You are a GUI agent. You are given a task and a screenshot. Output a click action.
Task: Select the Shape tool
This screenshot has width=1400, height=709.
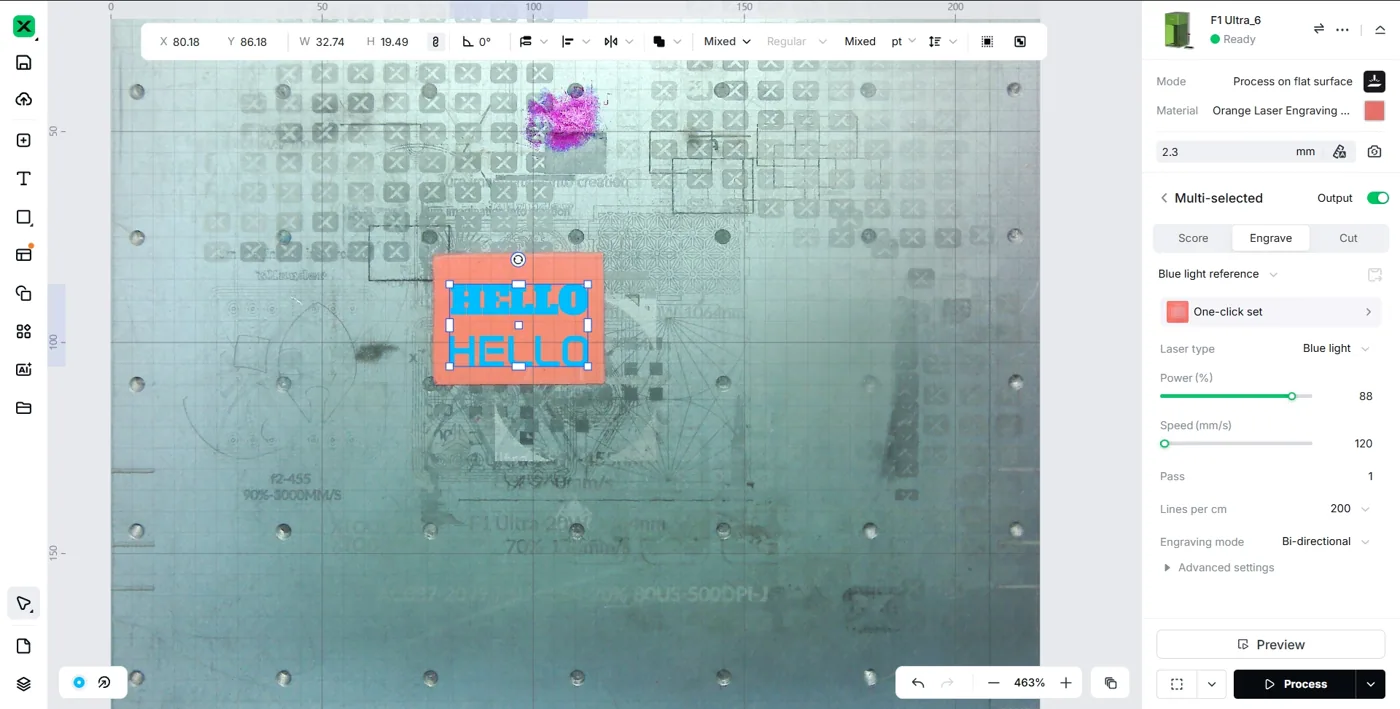[24, 217]
